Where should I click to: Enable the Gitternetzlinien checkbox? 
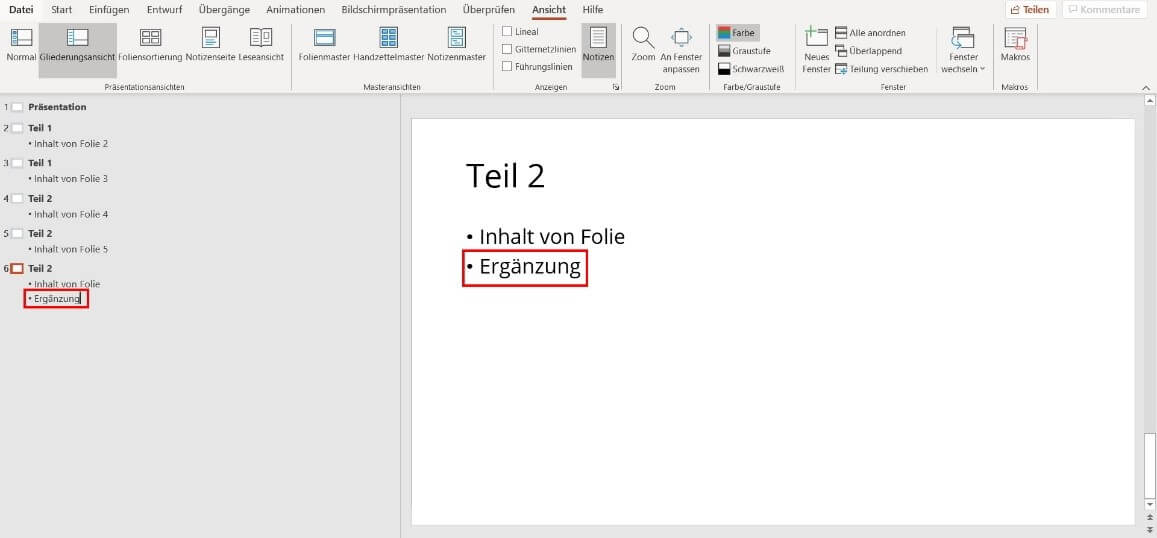click(507, 49)
